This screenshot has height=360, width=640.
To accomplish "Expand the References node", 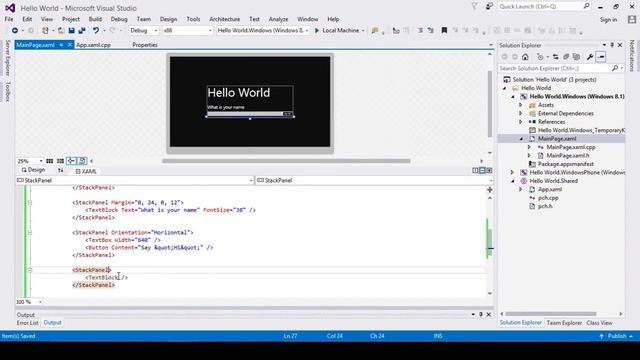I will (520, 122).
